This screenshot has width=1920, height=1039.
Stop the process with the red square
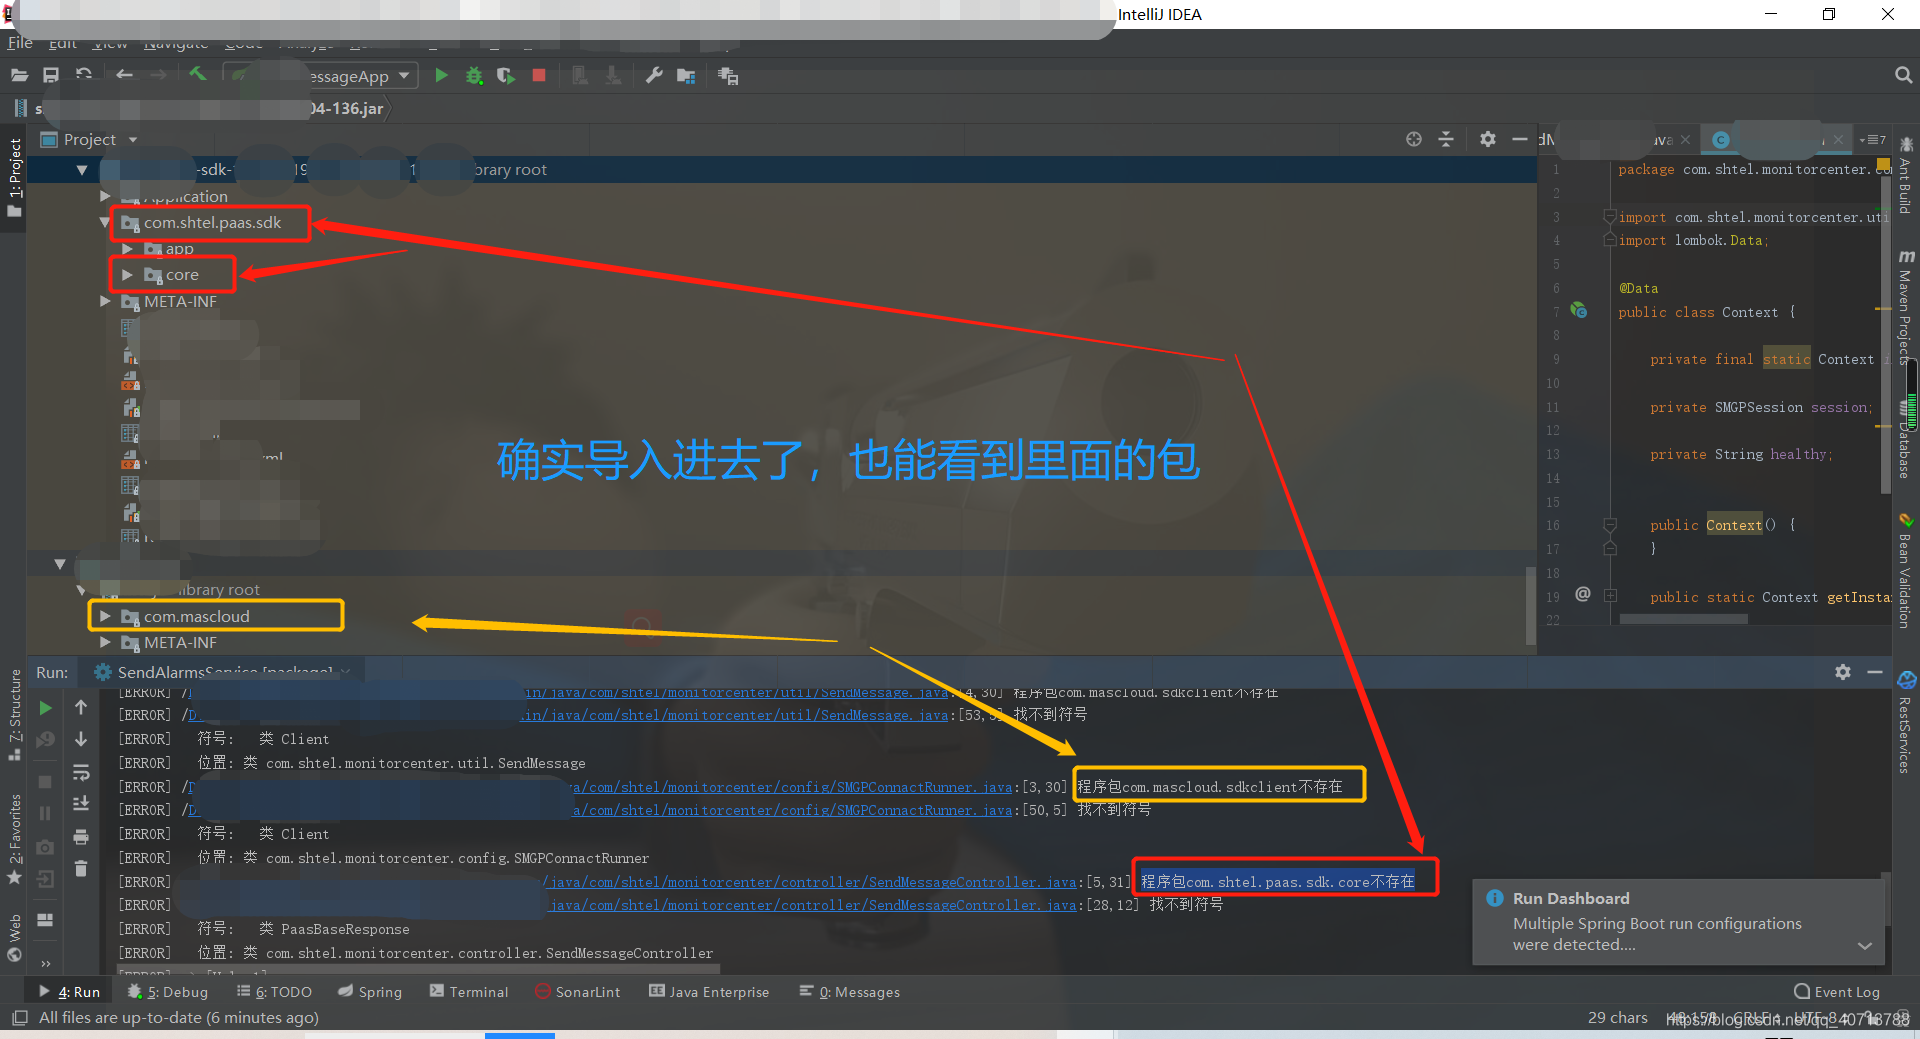pyautogui.click(x=539, y=76)
